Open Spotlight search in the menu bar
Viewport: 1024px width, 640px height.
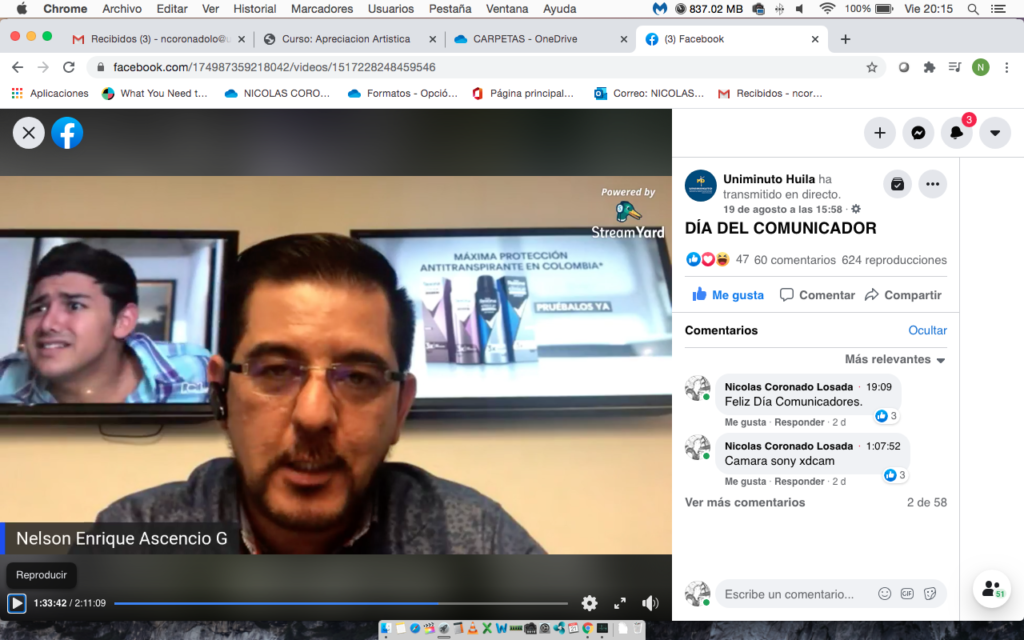[x=972, y=9]
